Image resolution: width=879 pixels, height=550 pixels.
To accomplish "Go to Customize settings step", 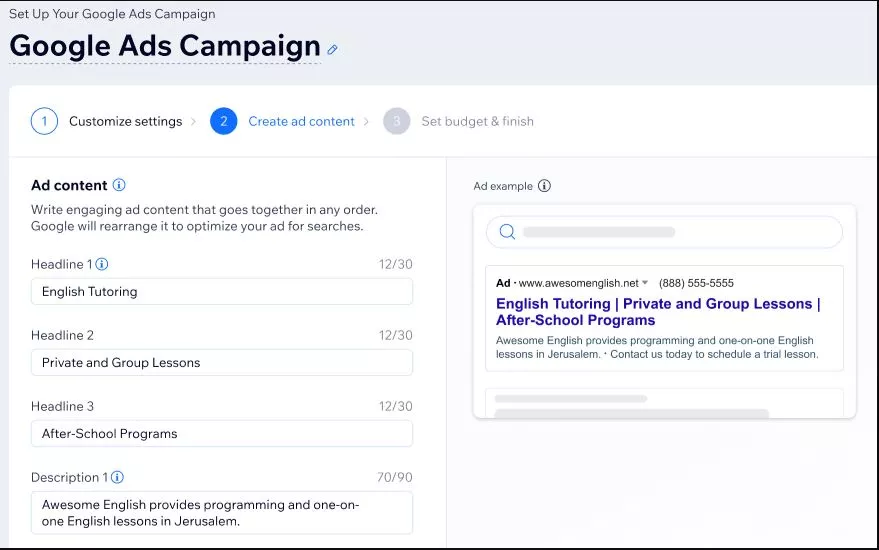I will [x=126, y=122].
